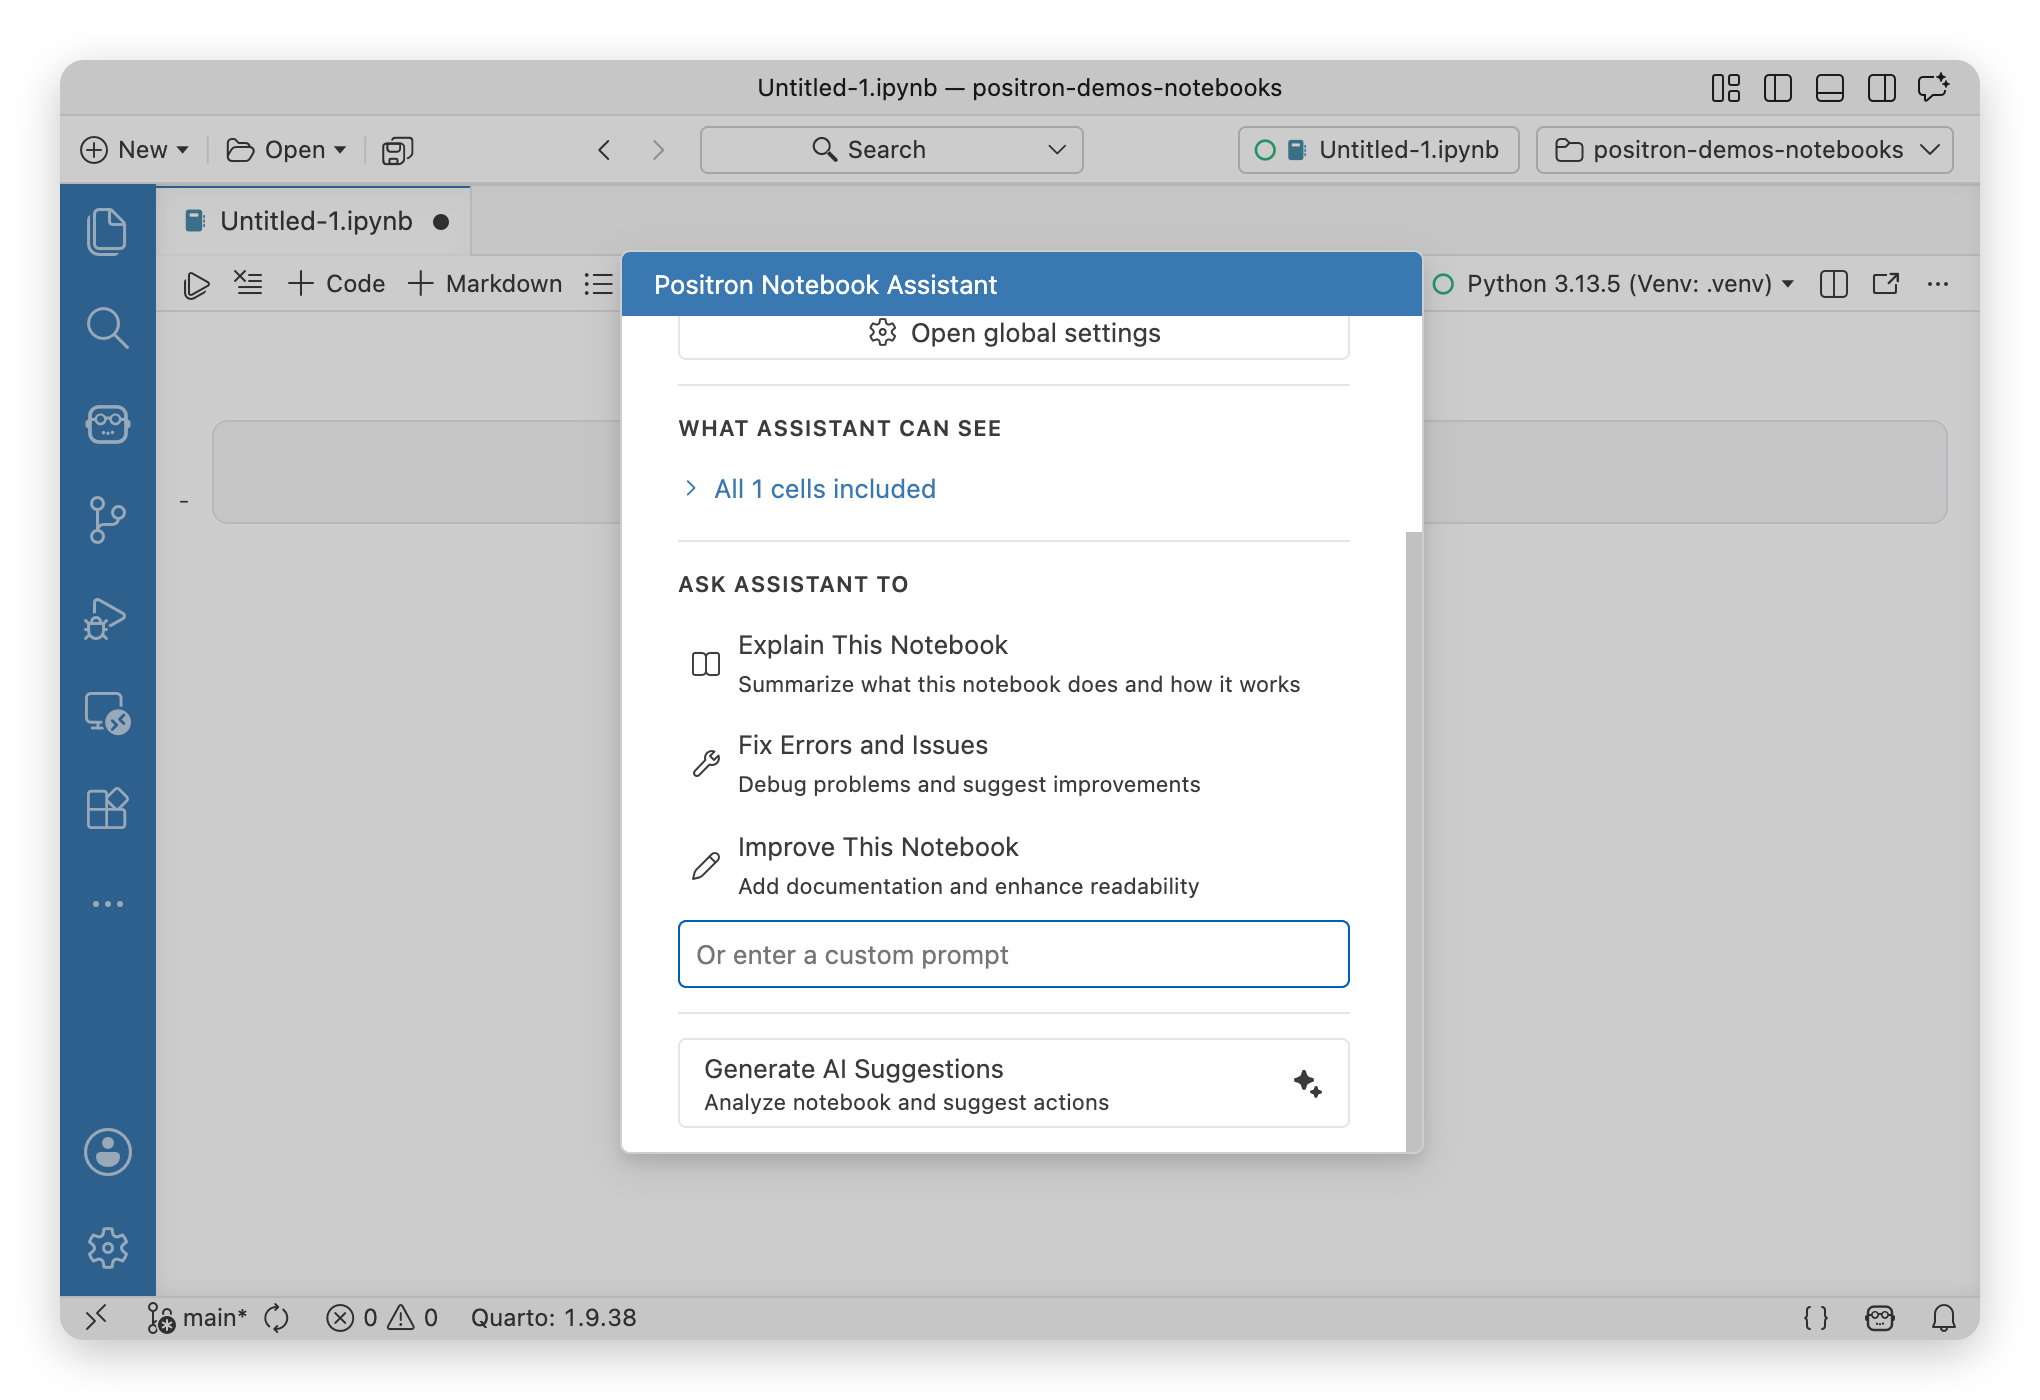Open the New dropdown menu
The width and height of the screenshot is (2040, 1400).
[134, 150]
